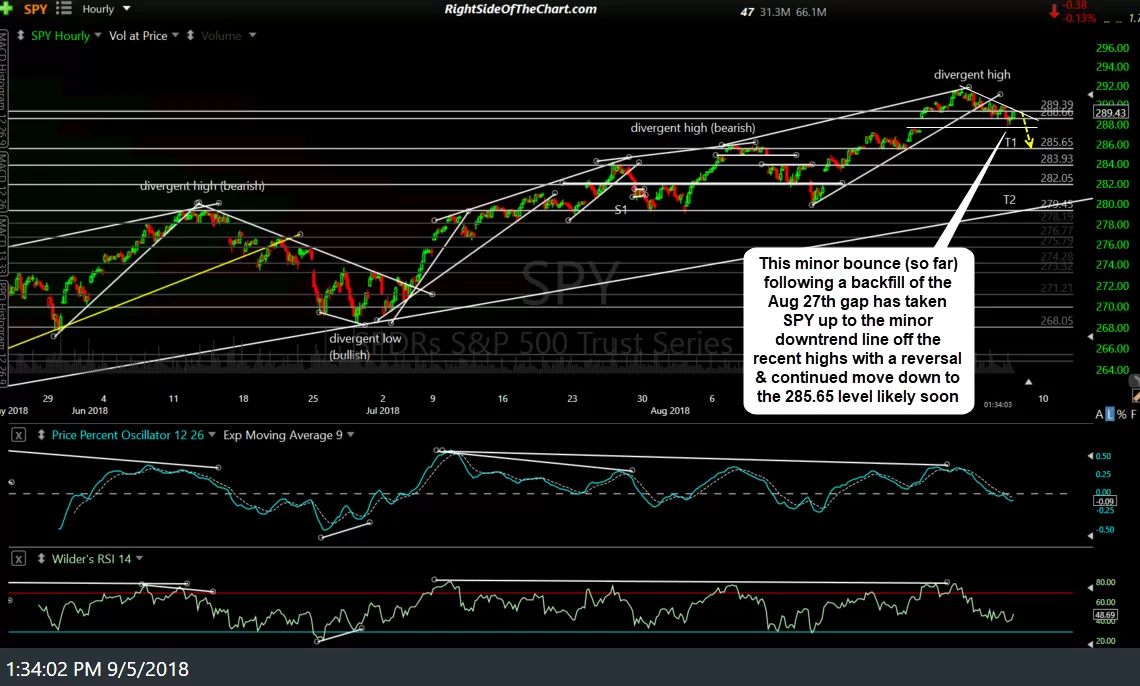The height and width of the screenshot is (686, 1140).
Task: Click the timestamp 1:34:02 PM 9/5/2018
Action: (x=97, y=669)
